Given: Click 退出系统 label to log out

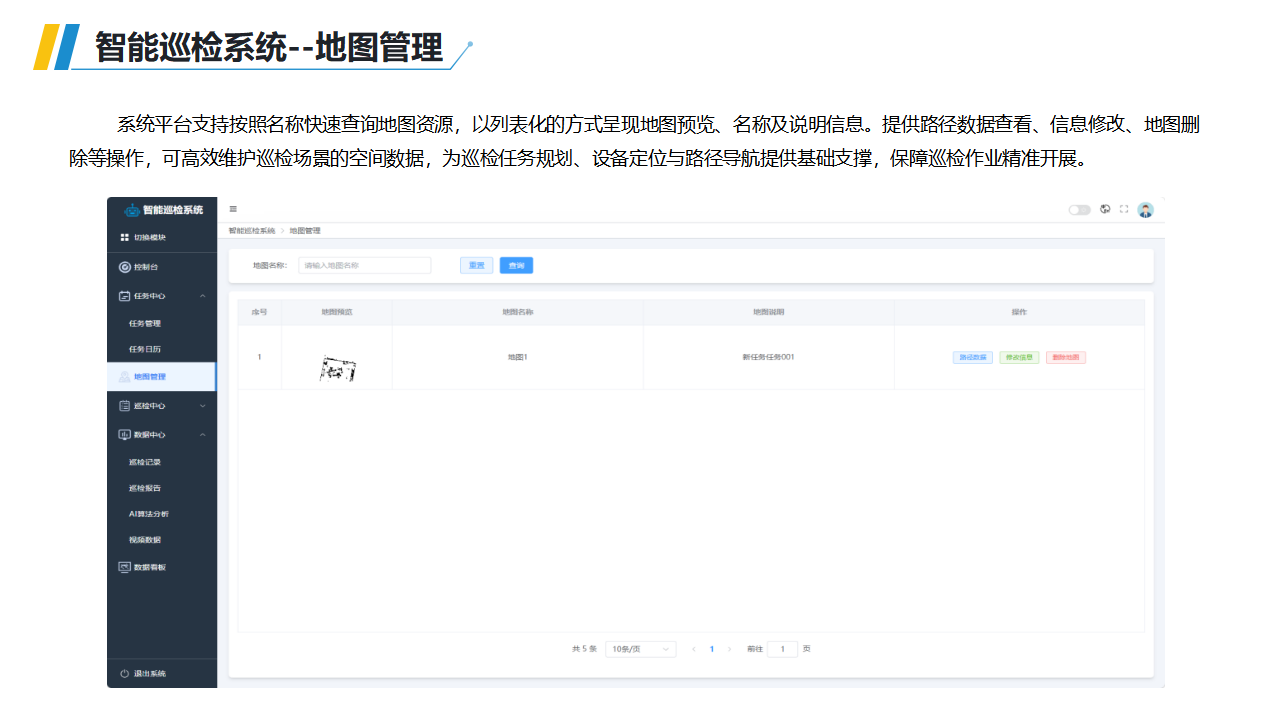Looking at the screenshot, I should 150,674.
